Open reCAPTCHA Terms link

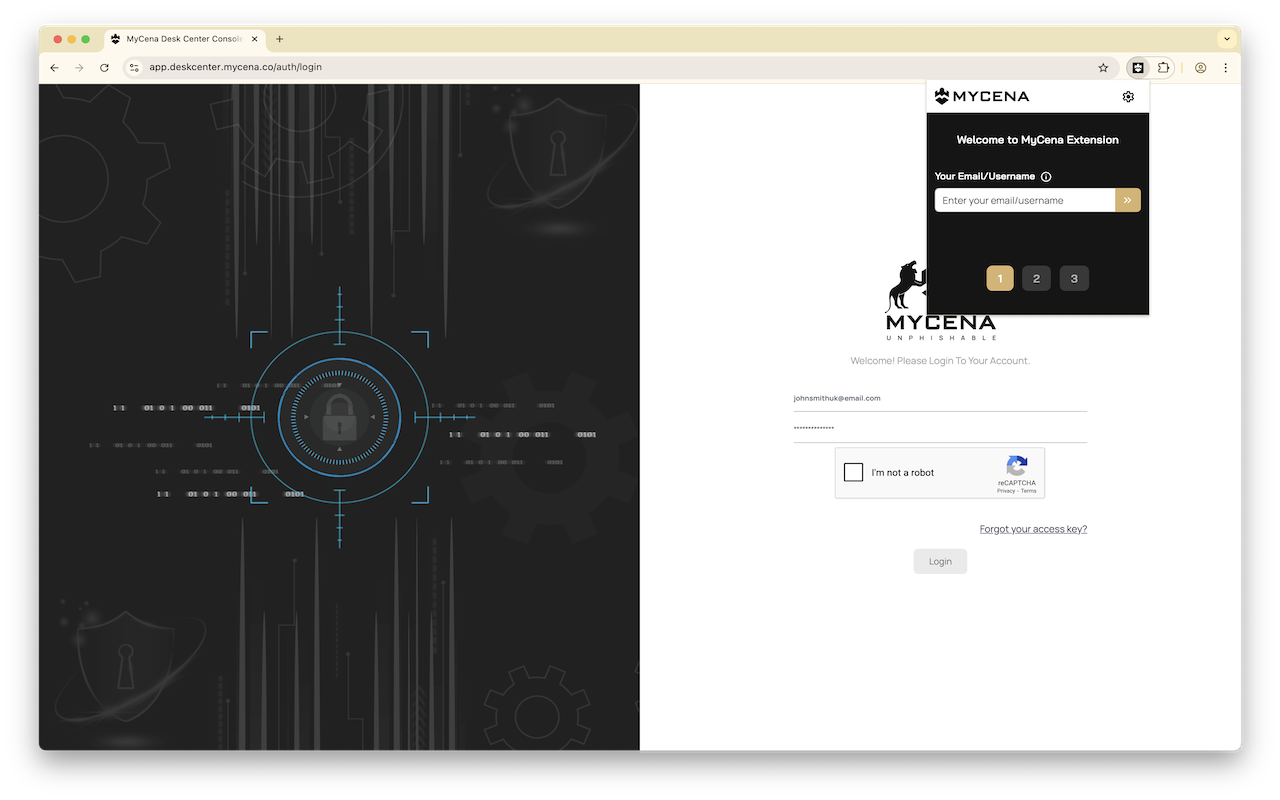point(1028,491)
